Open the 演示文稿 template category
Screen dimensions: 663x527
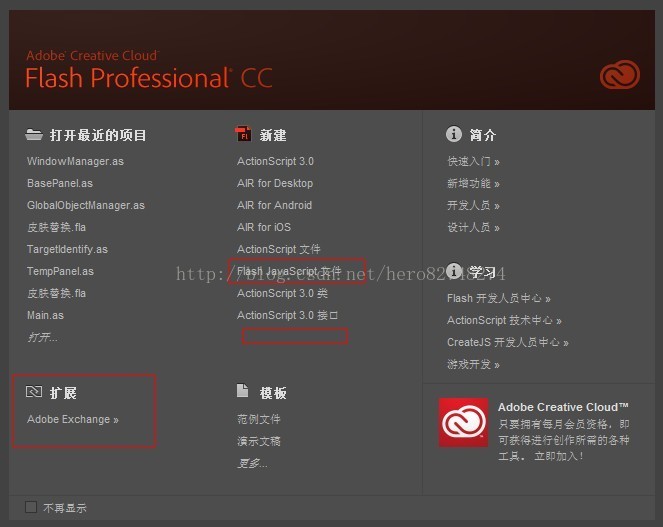259,441
